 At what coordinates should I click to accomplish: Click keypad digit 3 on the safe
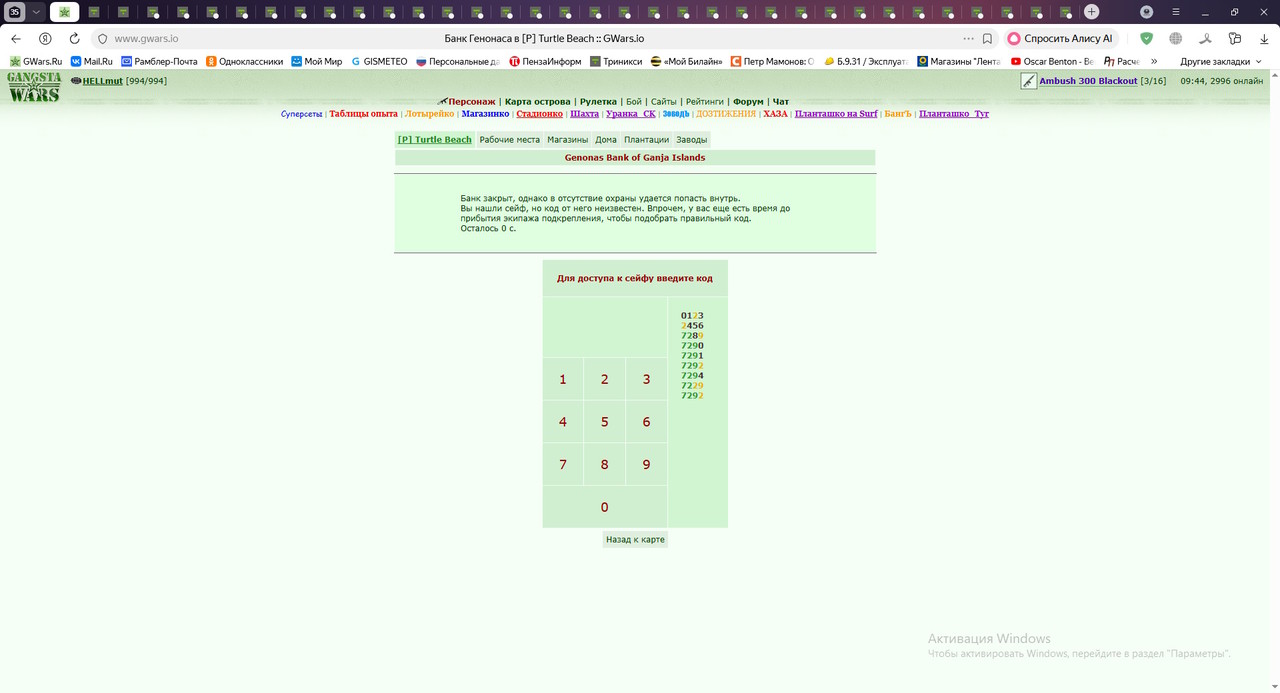click(x=646, y=379)
